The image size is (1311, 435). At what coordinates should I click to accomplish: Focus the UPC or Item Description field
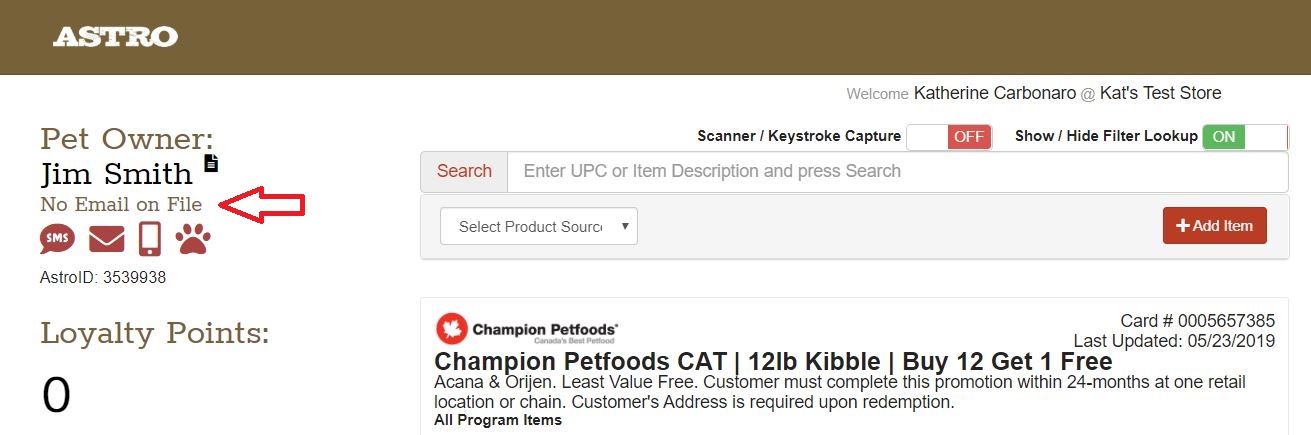pyautogui.click(x=897, y=171)
